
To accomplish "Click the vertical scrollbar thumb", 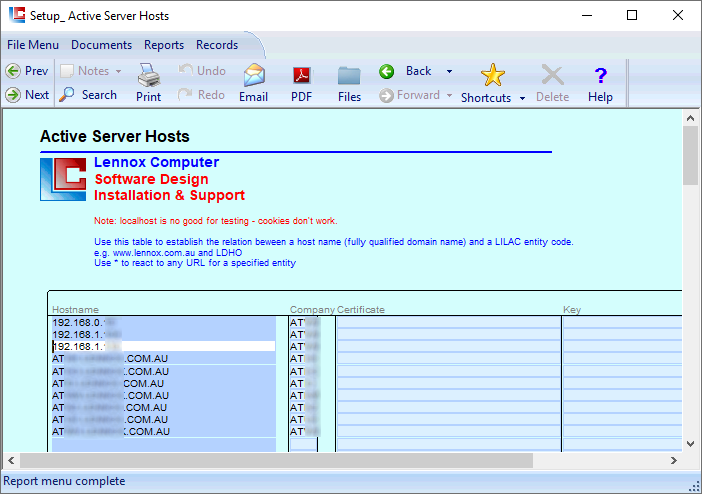I will (x=690, y=155).
